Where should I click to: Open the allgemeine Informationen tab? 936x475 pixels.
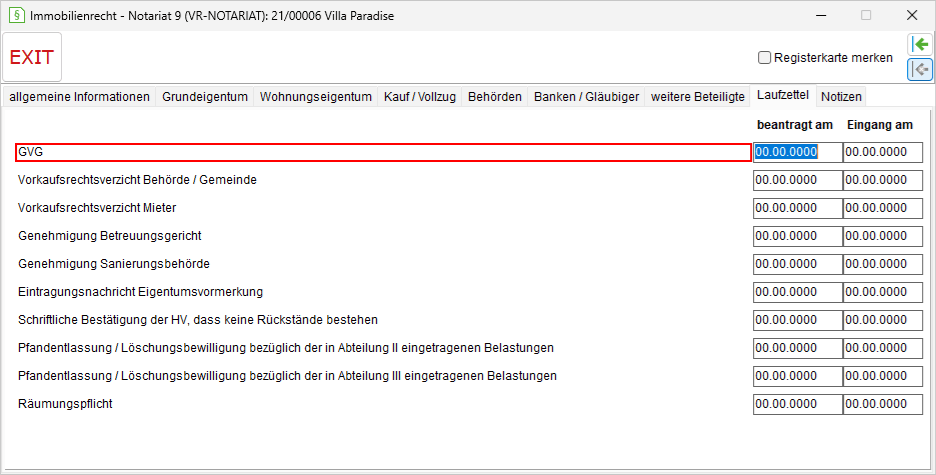(x=79, y=97)
